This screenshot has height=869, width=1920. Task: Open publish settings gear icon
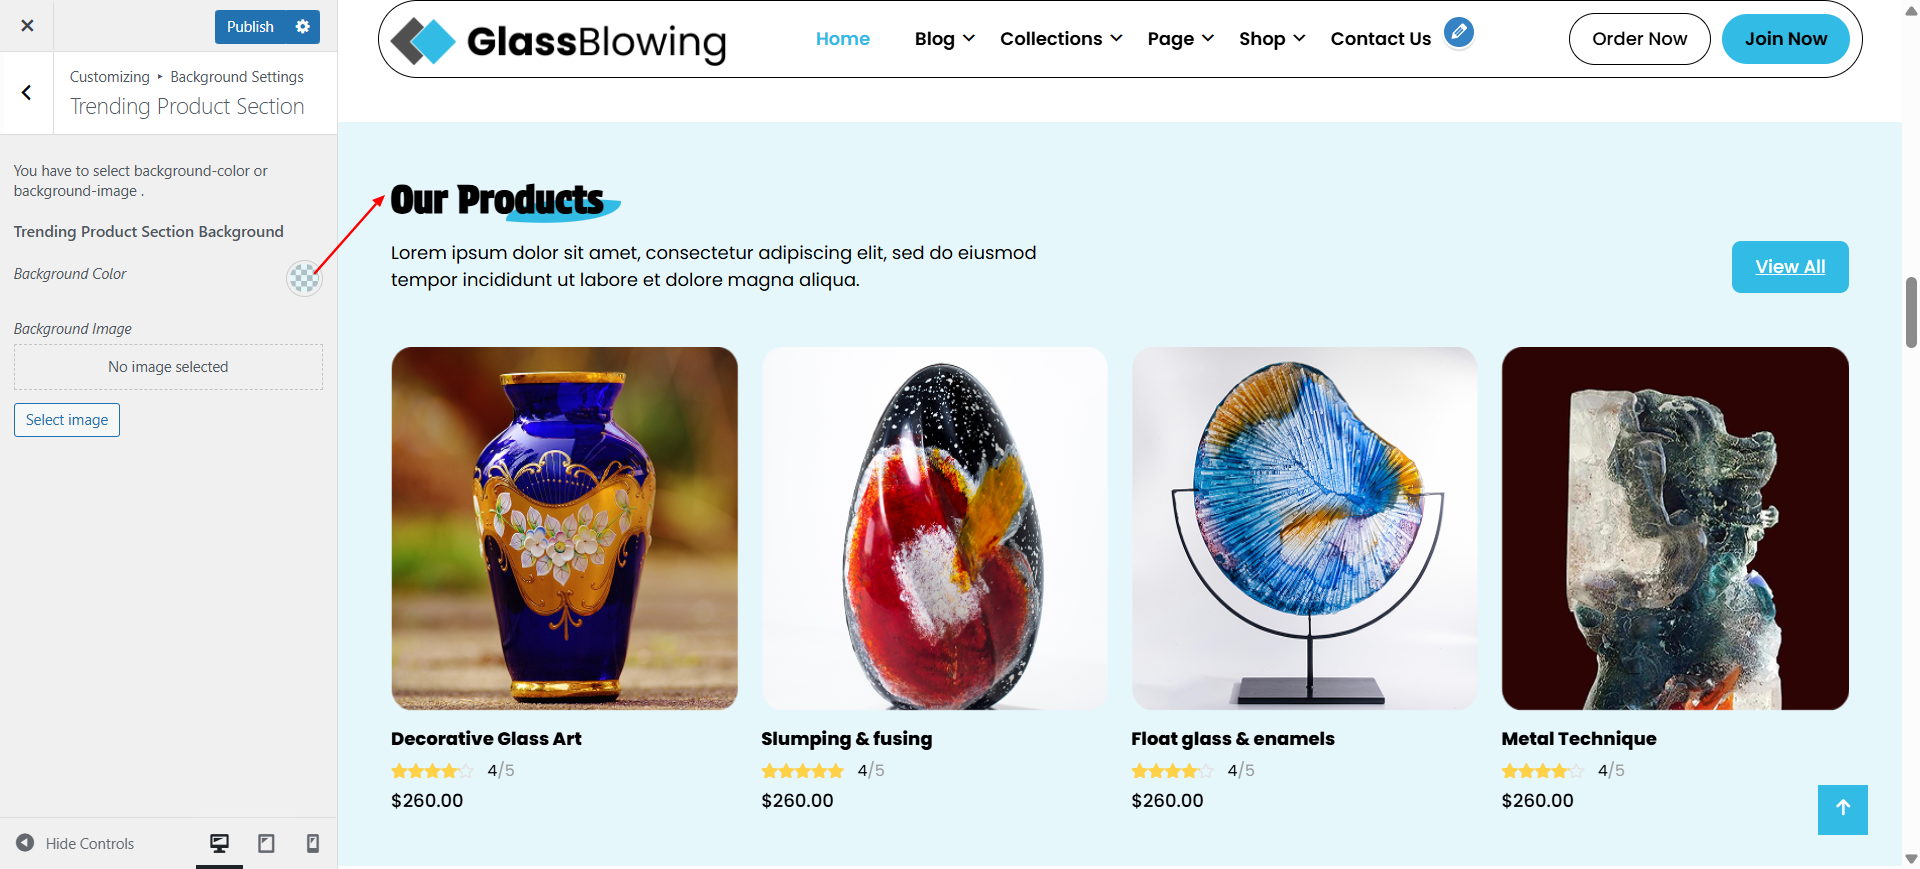303,27
